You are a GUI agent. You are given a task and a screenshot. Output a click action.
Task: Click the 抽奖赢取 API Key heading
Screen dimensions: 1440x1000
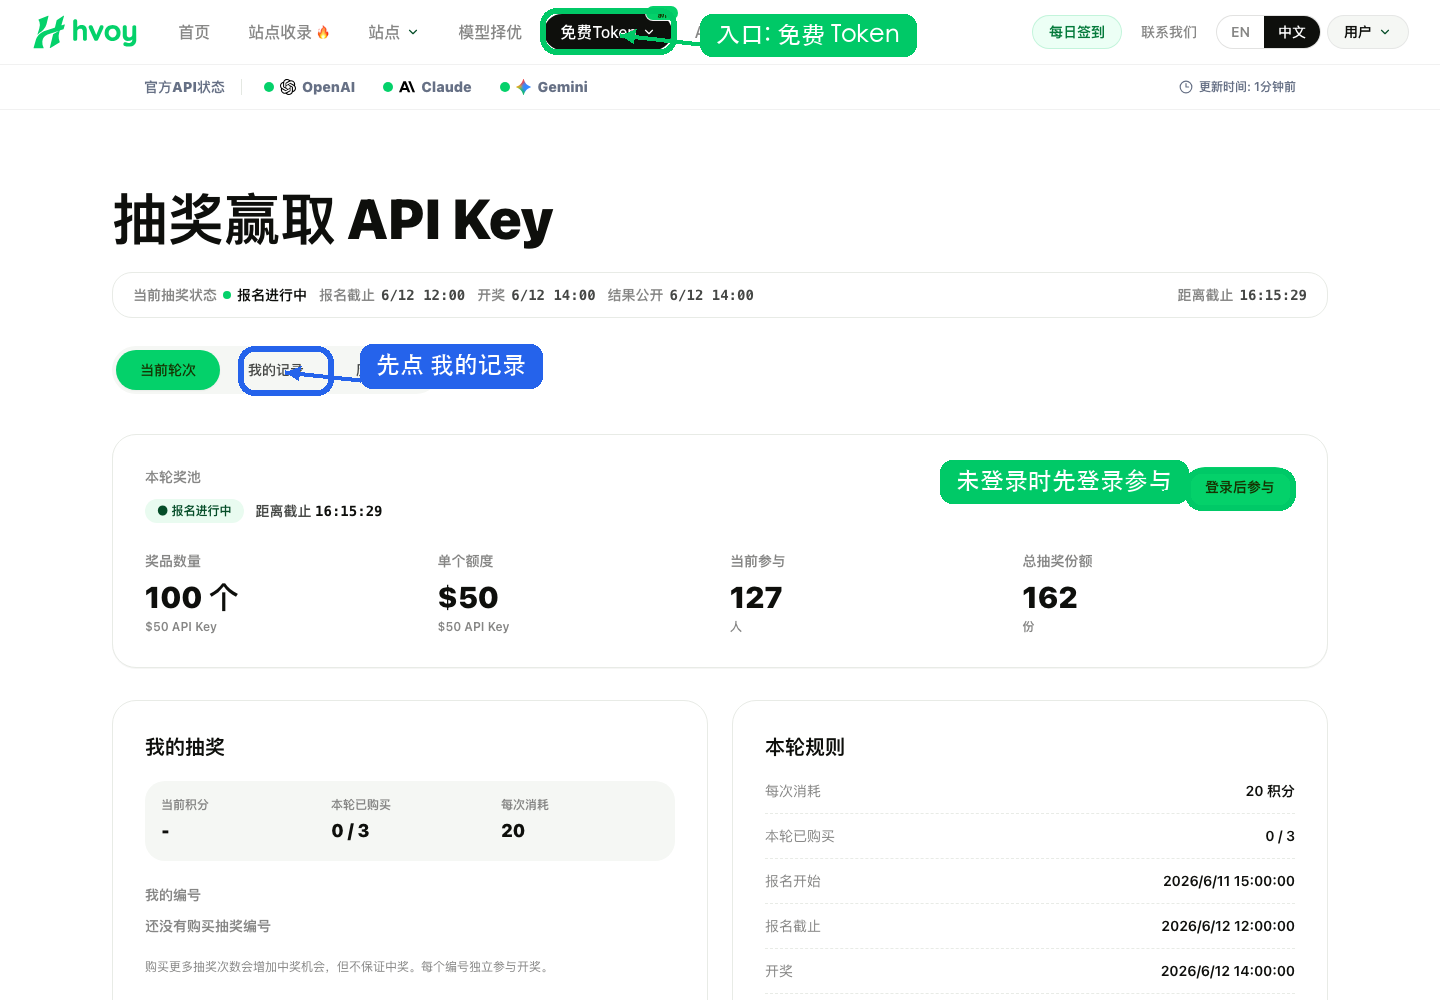click(x=333, y=220)
